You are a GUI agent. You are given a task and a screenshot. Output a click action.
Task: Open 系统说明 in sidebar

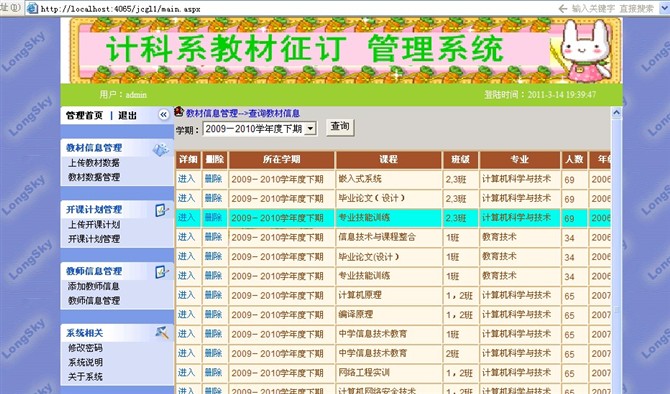click(85, 362)
